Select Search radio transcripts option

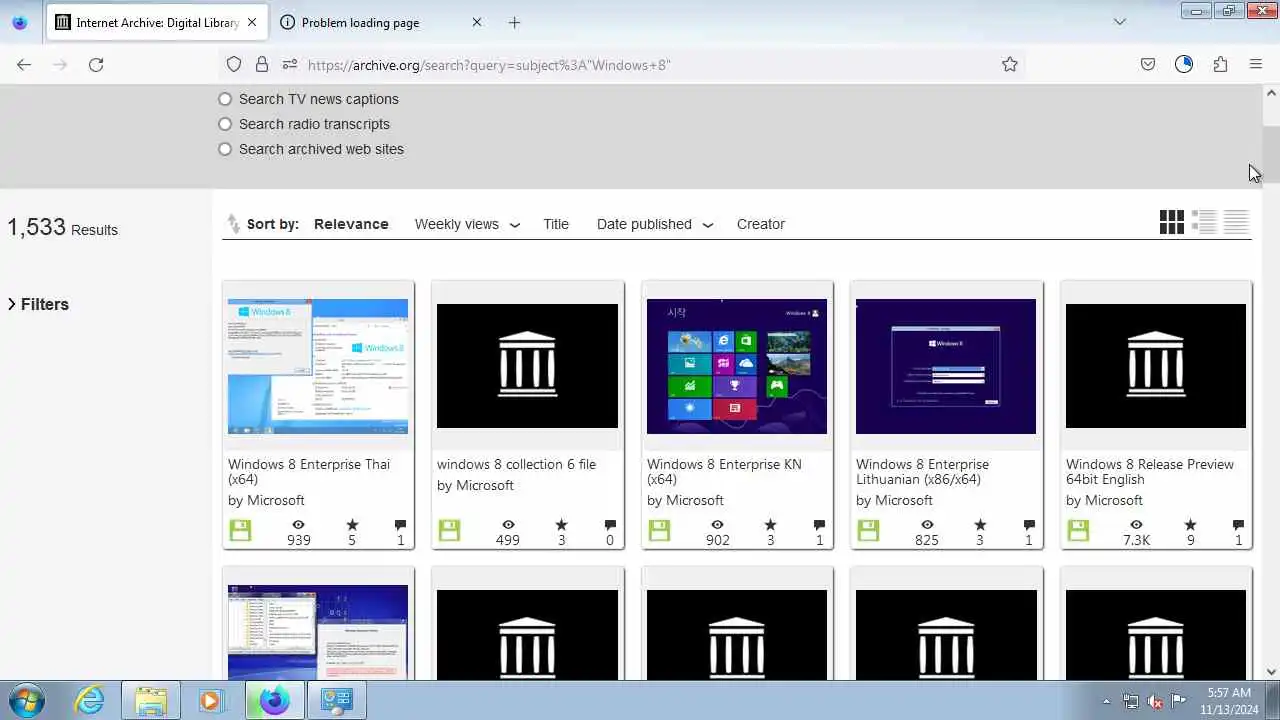pyautogui.click(x=225, y=124)
